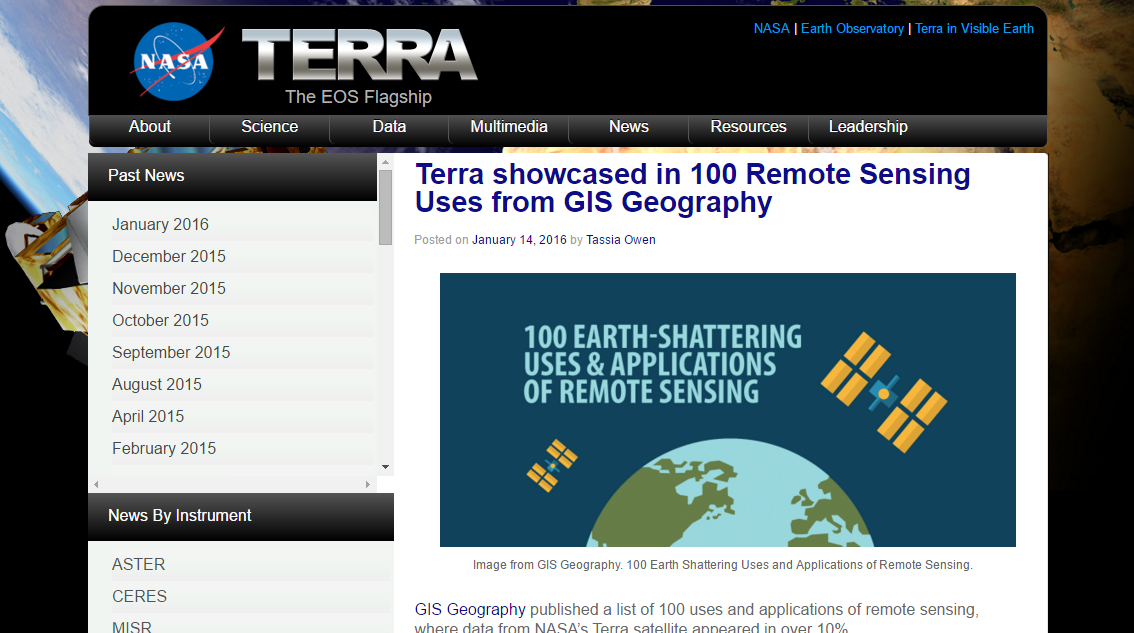Open the News menu

click(628, 127)
